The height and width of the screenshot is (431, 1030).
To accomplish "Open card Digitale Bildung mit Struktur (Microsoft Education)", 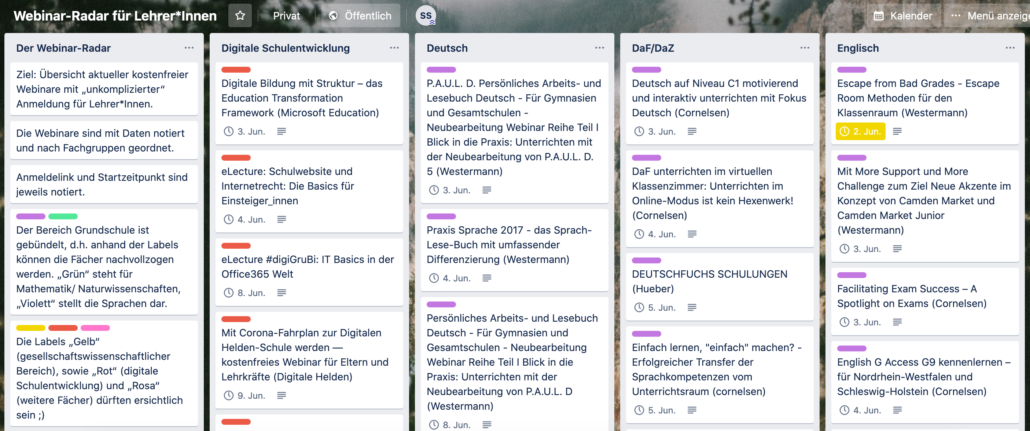I will (x=309, y=103).
